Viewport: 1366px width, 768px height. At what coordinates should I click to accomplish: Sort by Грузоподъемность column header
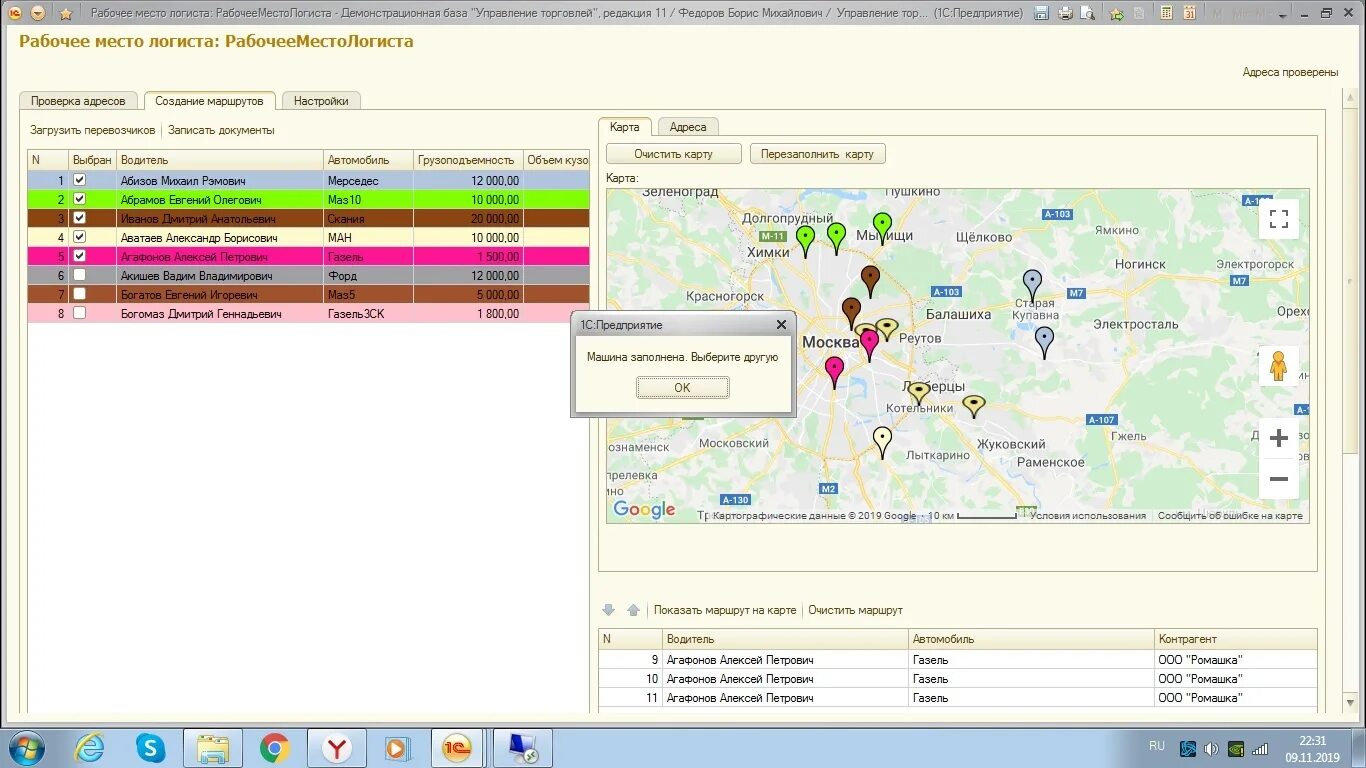(468, 160)
